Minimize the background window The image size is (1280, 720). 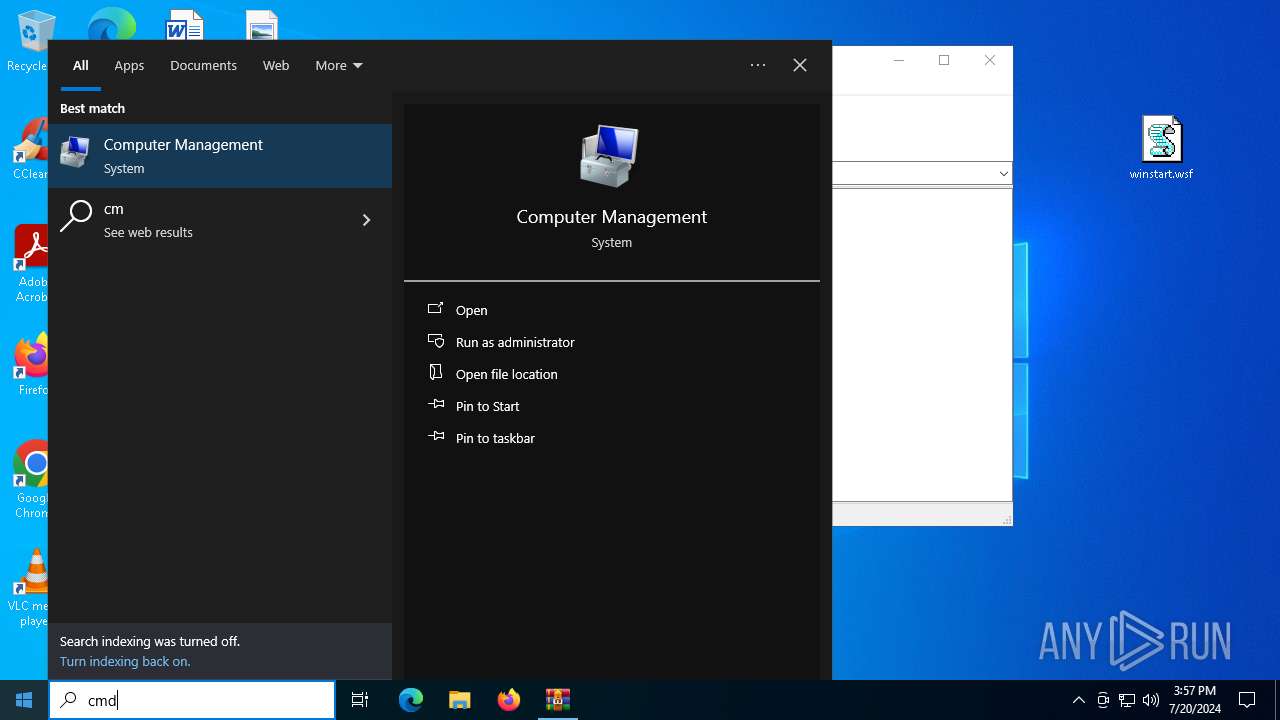coord(898,60)
